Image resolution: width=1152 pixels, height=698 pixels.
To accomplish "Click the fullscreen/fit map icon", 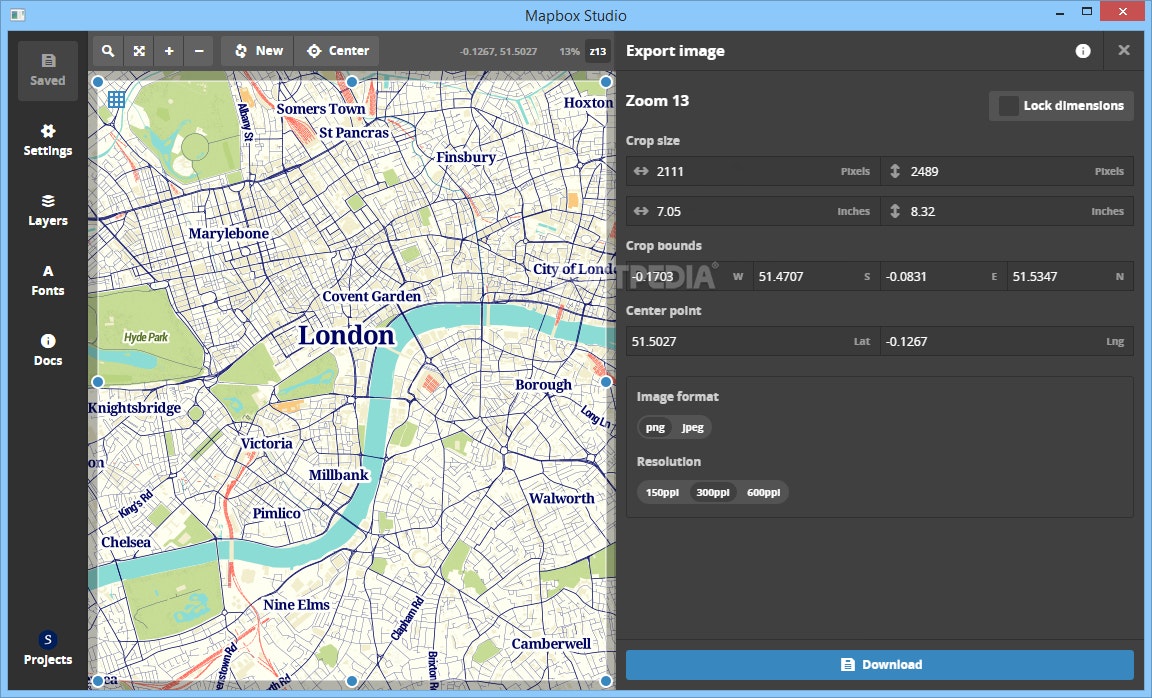I will tap(138, 50).
